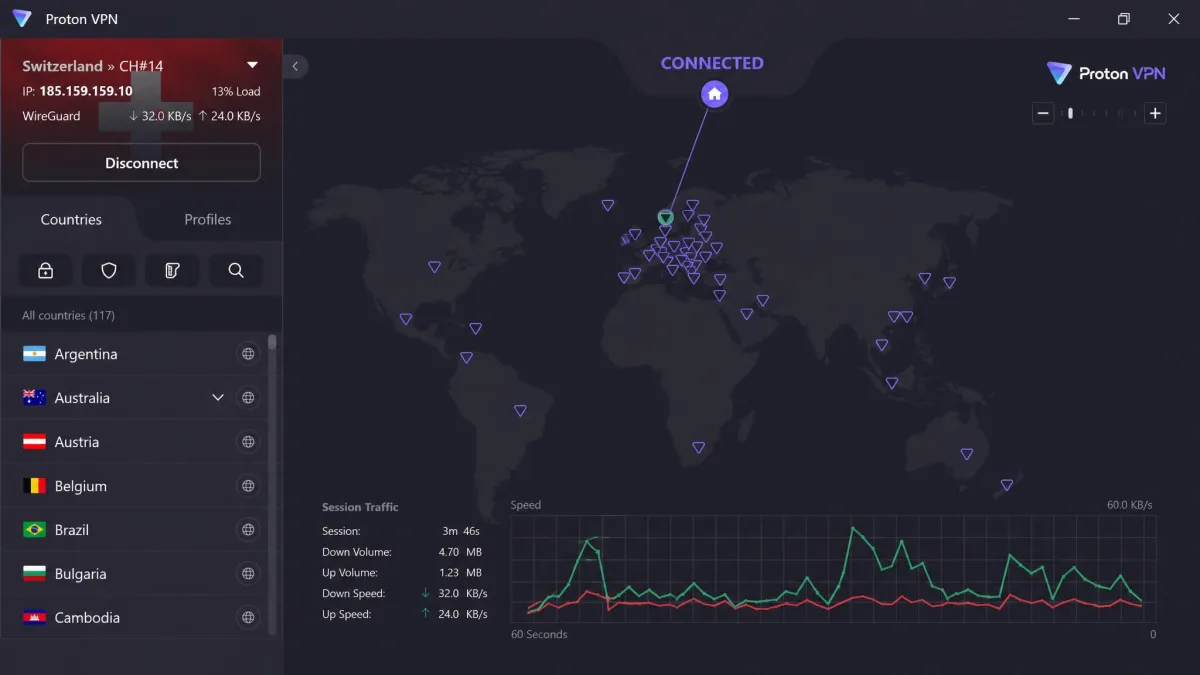Switch to the Countries tab
This screenshot has height=675, width=1200.
[71, 219]
